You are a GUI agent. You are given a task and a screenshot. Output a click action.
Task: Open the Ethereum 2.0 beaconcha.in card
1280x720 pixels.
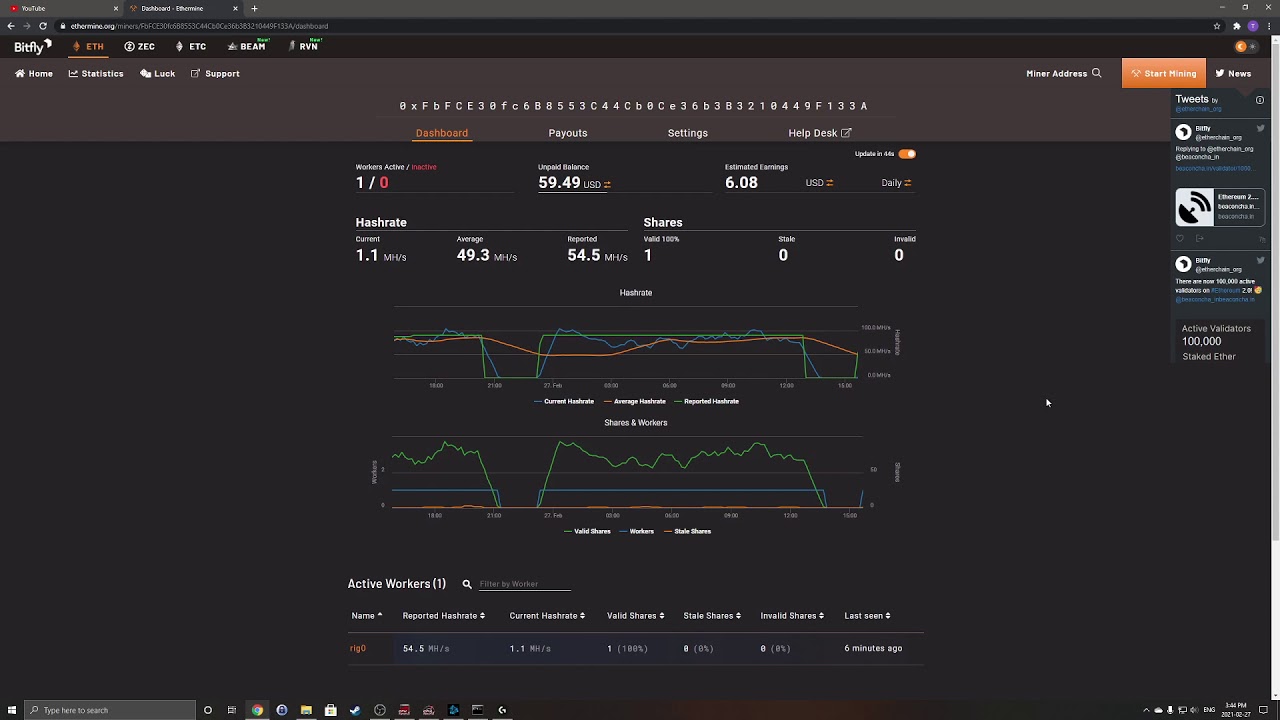(1219, 208)
